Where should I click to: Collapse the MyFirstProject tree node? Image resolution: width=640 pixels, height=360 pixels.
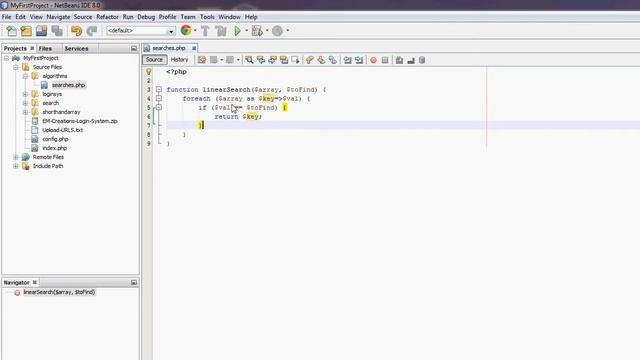click(x=7, y=58)
